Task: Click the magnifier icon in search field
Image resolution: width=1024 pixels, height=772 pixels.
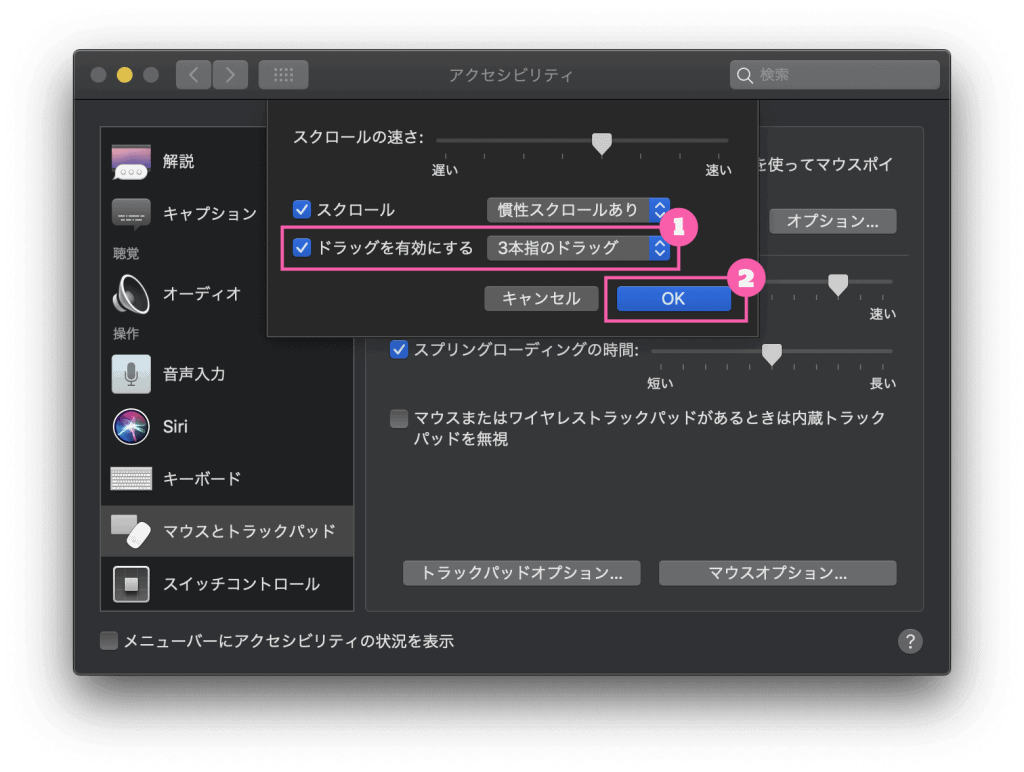Action: [x=744, y=75]
